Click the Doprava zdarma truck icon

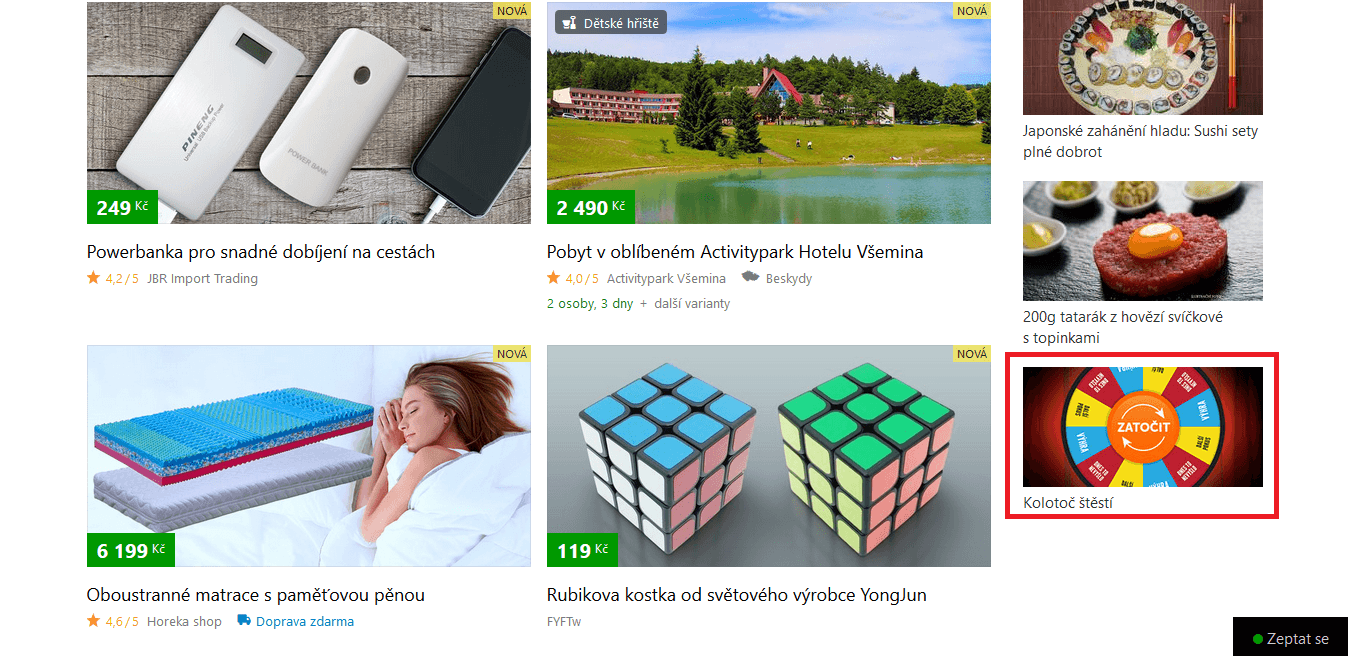(x=244, y=621)
